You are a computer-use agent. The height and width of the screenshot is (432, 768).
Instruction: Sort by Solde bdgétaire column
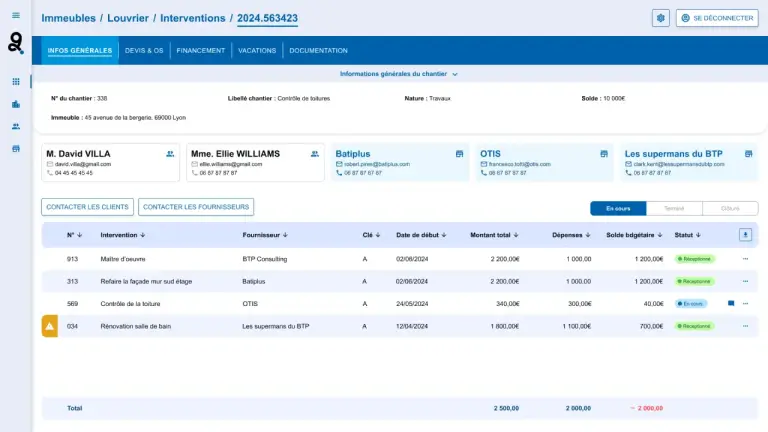(634, 235)
